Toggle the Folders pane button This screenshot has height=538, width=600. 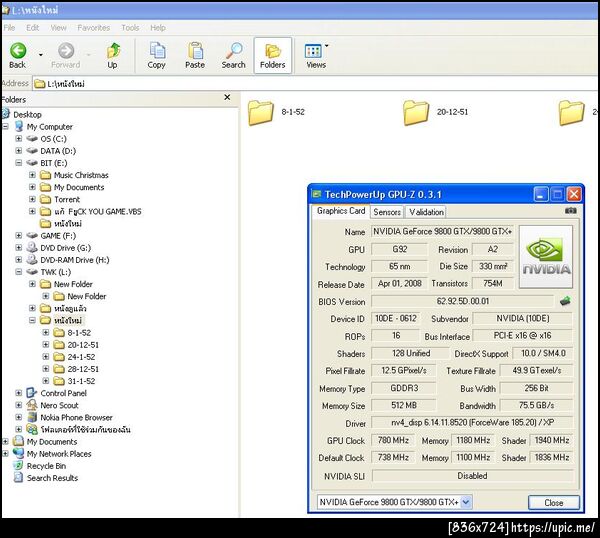click(273, 55)
